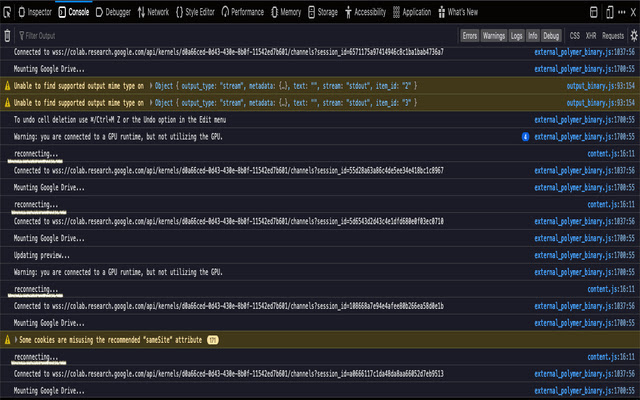Screen dimensions: 640x400
Task: Focus the Filter Output field
Action: 237,36
